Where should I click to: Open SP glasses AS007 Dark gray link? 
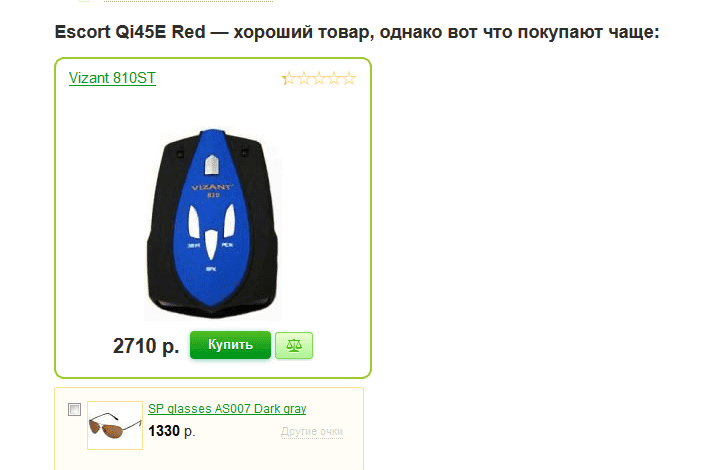click(227, 409)
